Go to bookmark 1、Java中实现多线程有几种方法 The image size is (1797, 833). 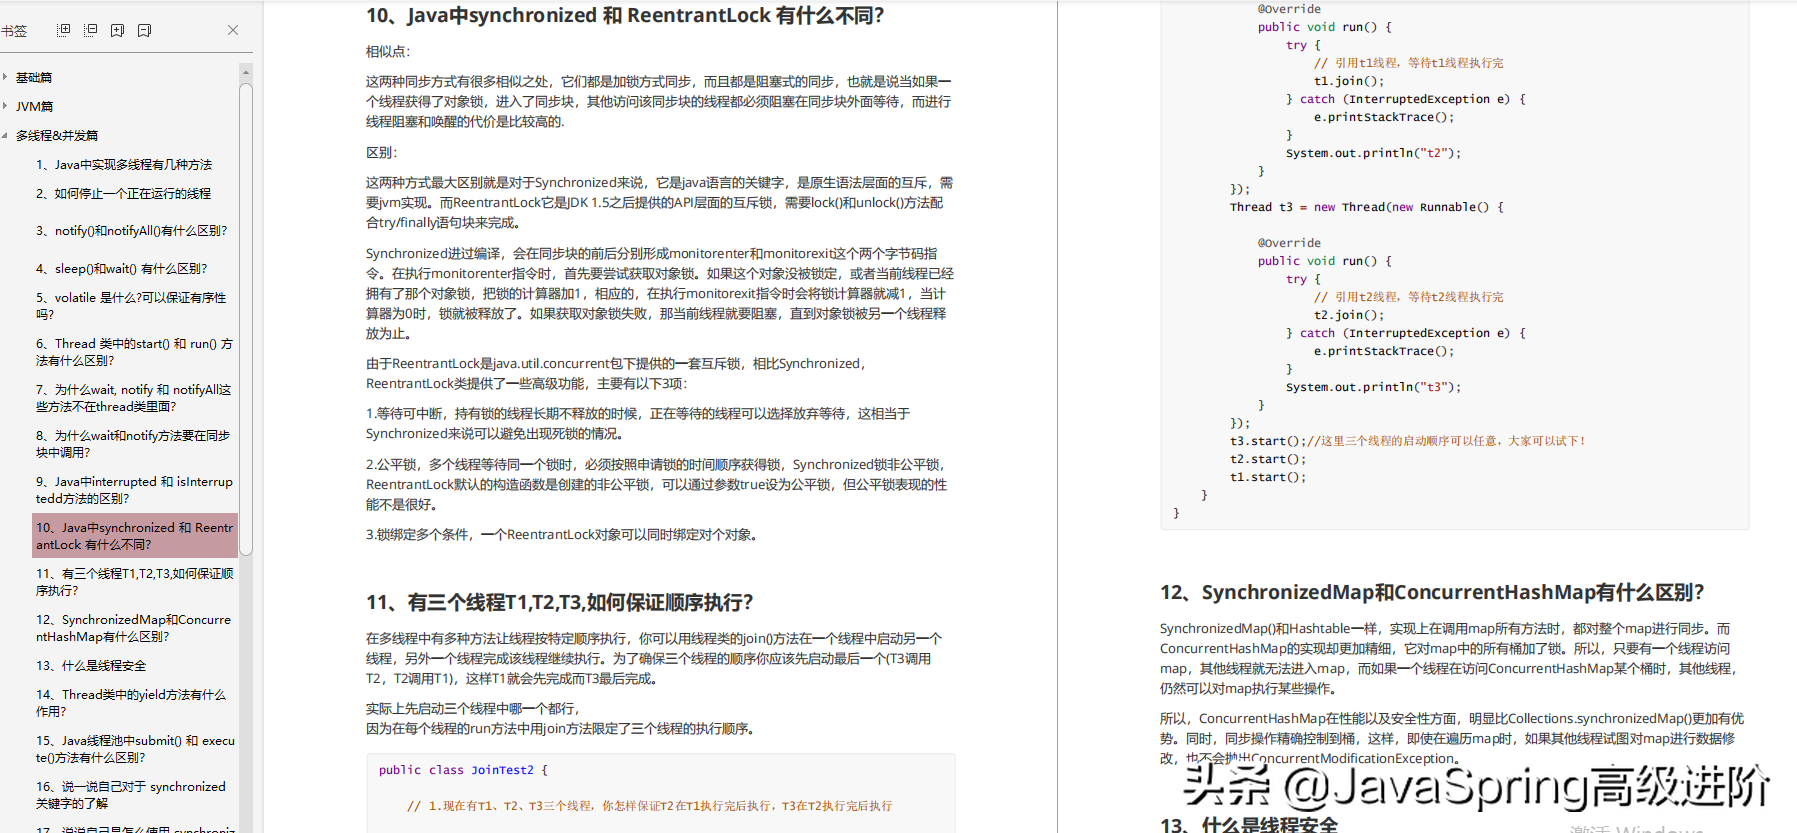124,164
